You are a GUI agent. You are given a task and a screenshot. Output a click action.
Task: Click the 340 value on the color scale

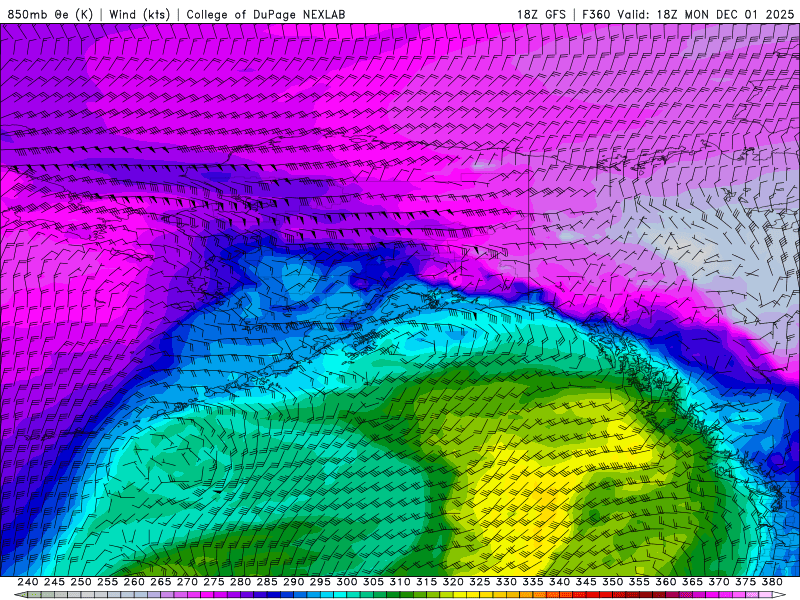[559, 582]
